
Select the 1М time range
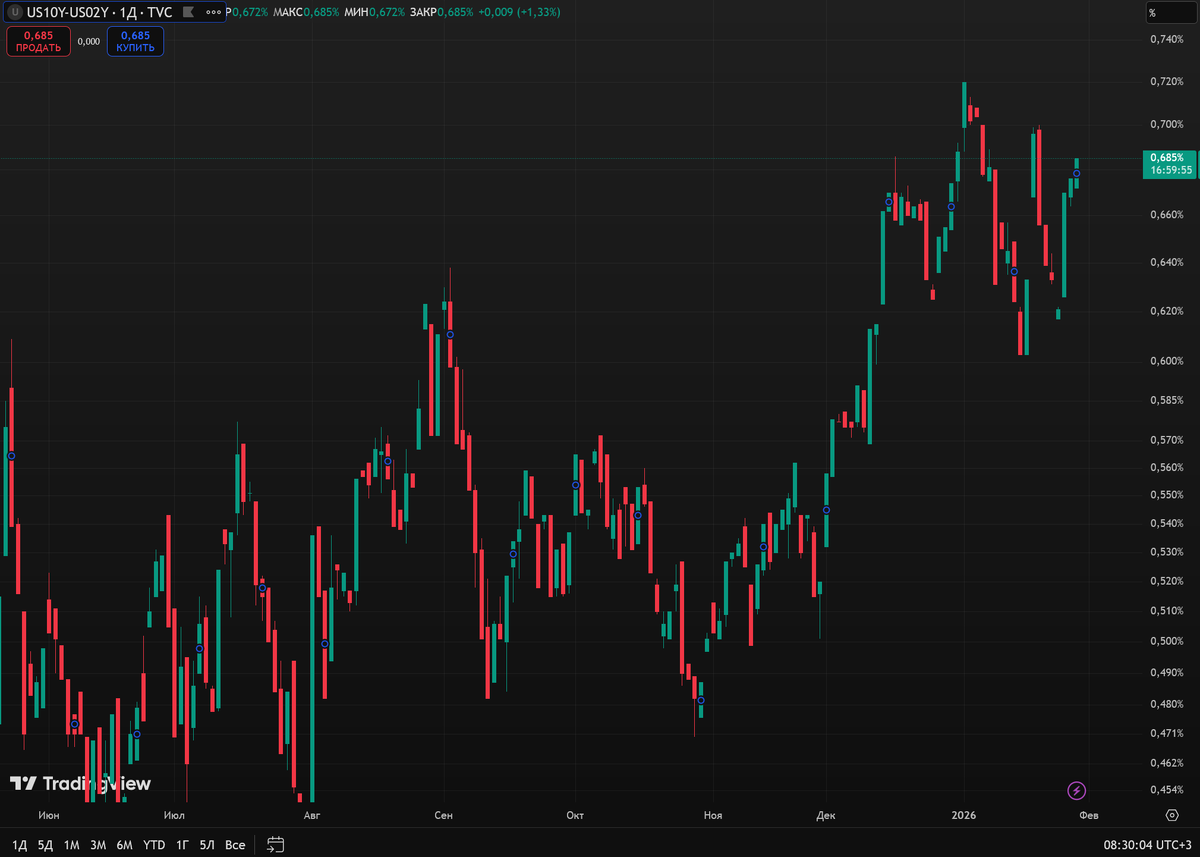click(71, 845)
